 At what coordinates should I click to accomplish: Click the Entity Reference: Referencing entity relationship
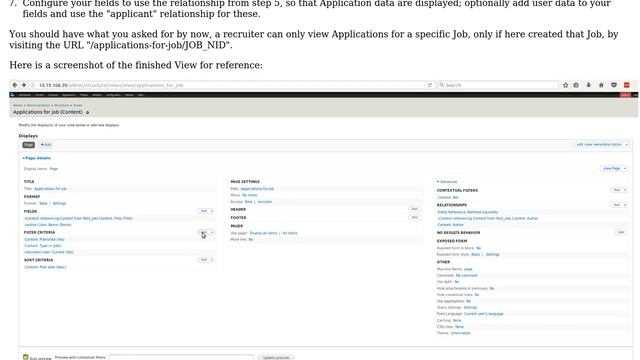468,212
